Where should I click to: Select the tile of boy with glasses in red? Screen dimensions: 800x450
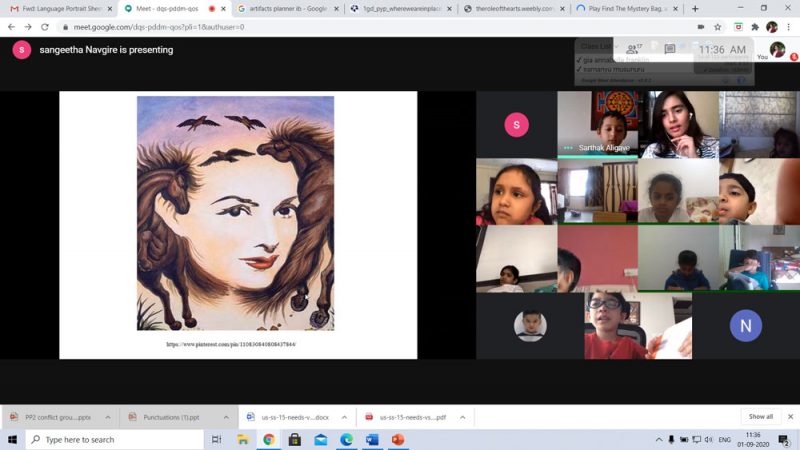click(638, 326)
